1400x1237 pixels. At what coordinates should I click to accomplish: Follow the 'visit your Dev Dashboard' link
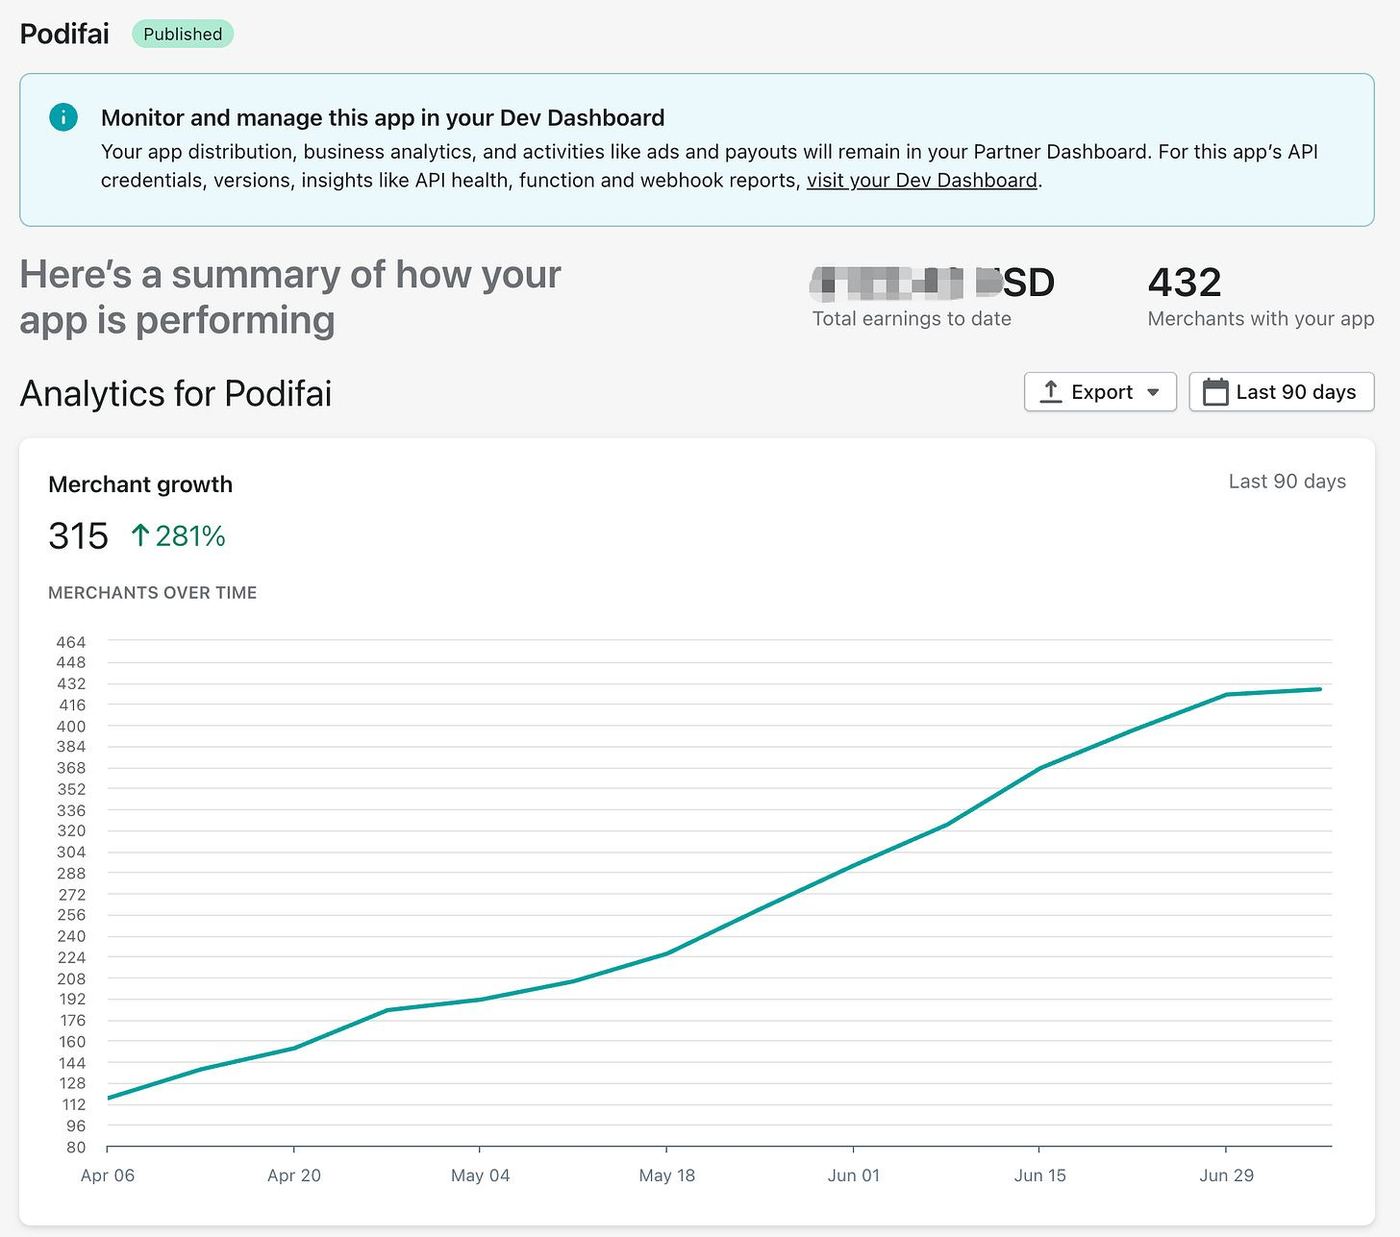[922, 180]
